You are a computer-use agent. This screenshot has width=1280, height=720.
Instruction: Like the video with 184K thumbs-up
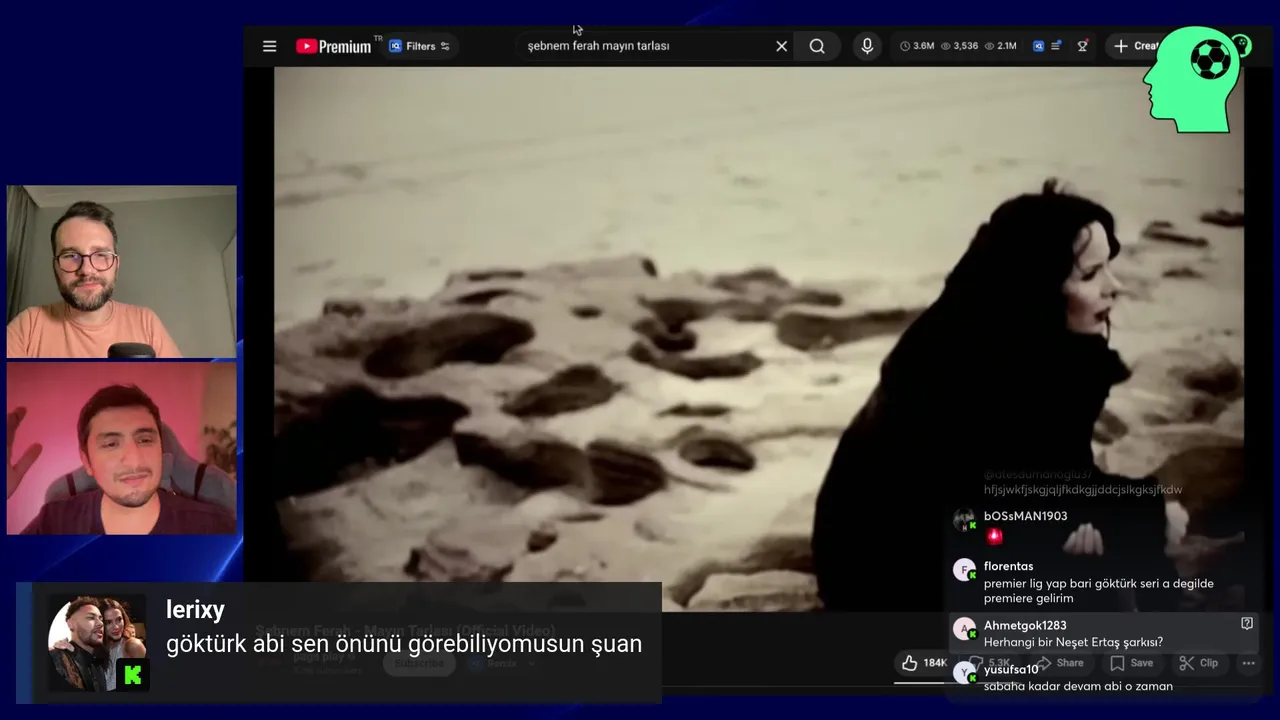point(923,663)
